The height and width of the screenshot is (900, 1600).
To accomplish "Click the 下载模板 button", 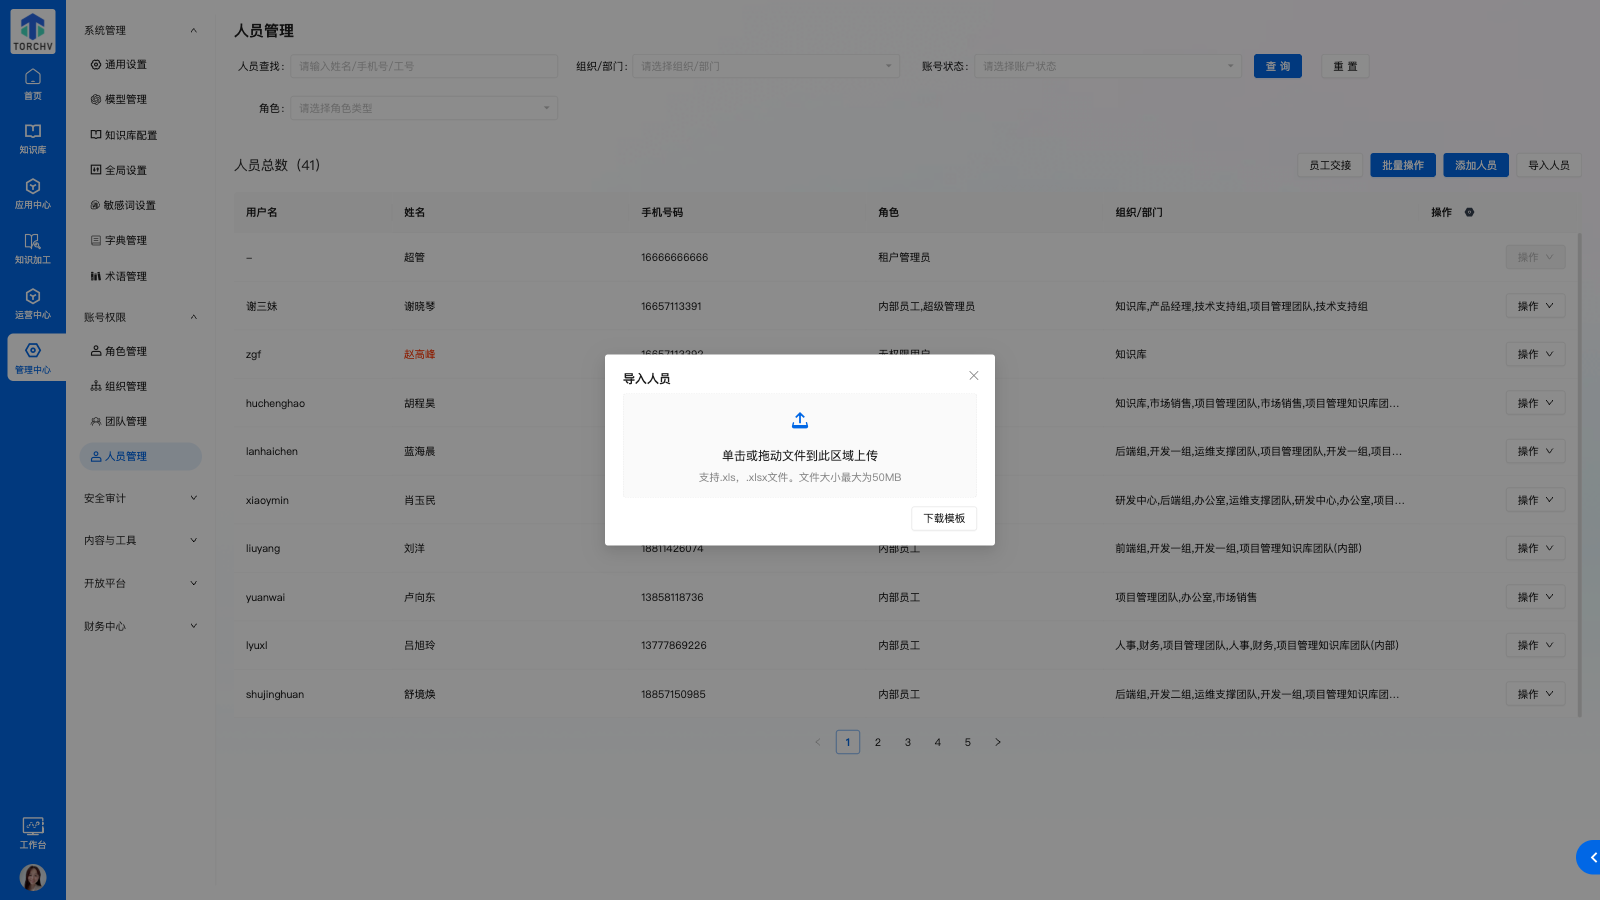I will (943, 518).
